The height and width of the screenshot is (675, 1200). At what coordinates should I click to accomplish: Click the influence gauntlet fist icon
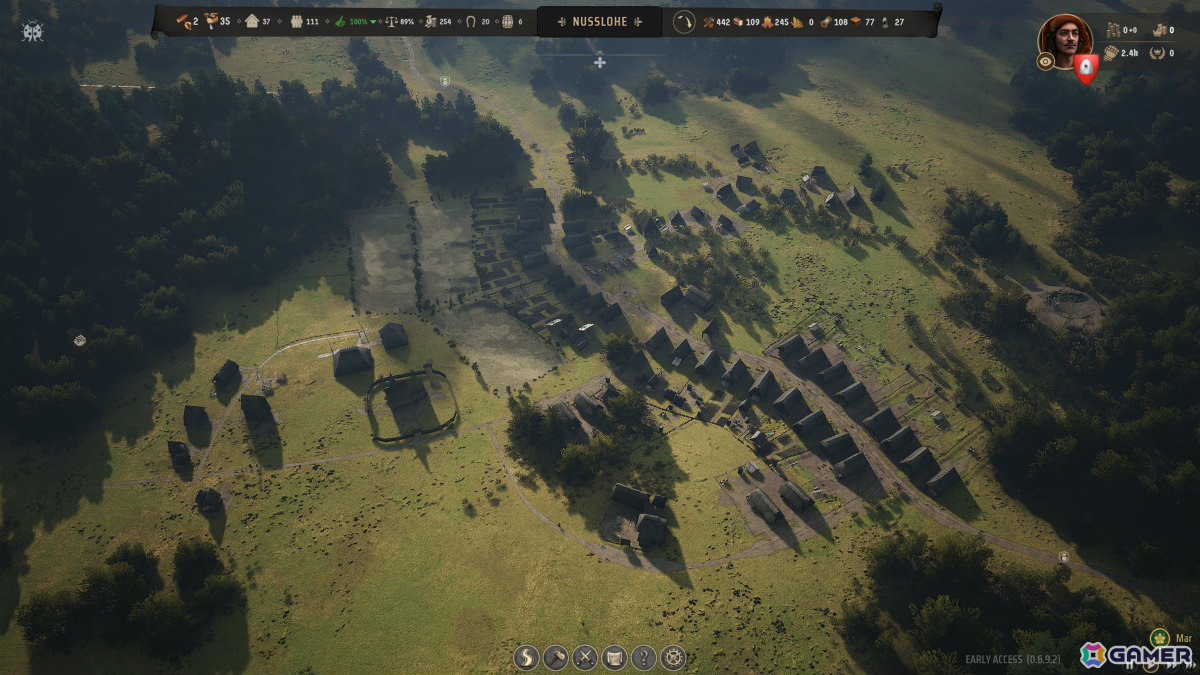point(1111,53)
